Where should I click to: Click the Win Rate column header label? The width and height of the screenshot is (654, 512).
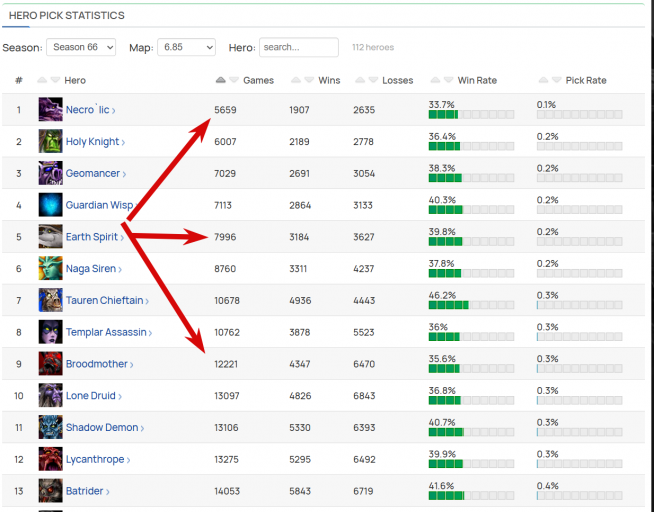tap(477, 80)
